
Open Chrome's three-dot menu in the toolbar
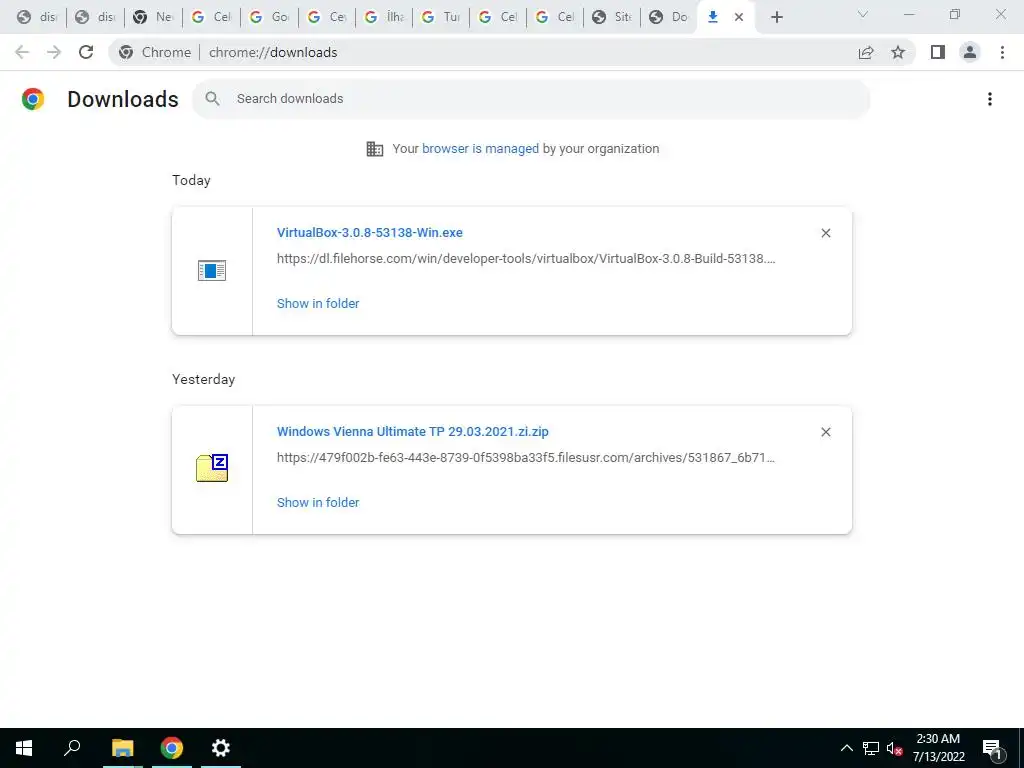coord(1002,52)
